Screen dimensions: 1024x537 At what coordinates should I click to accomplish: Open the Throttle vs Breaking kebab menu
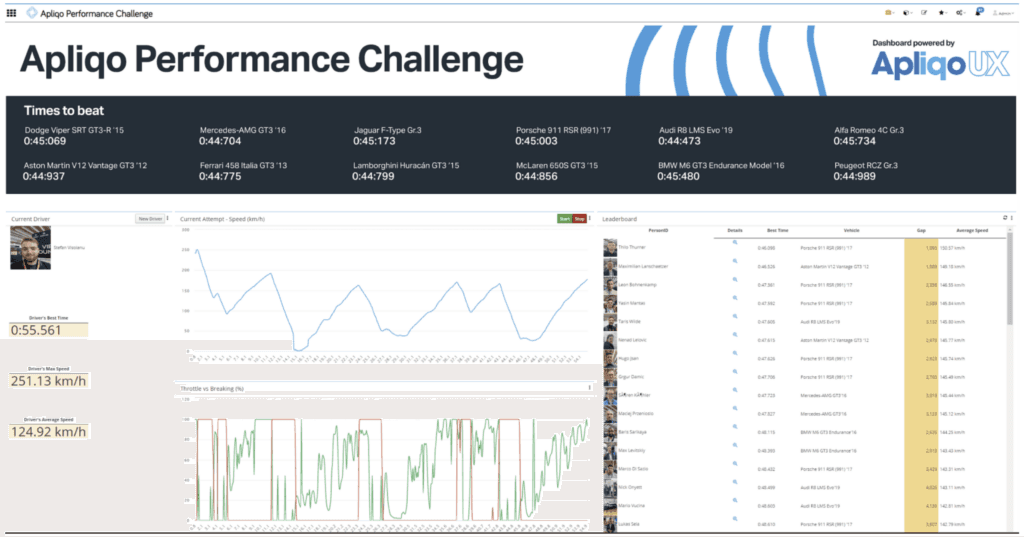(590, 388)
